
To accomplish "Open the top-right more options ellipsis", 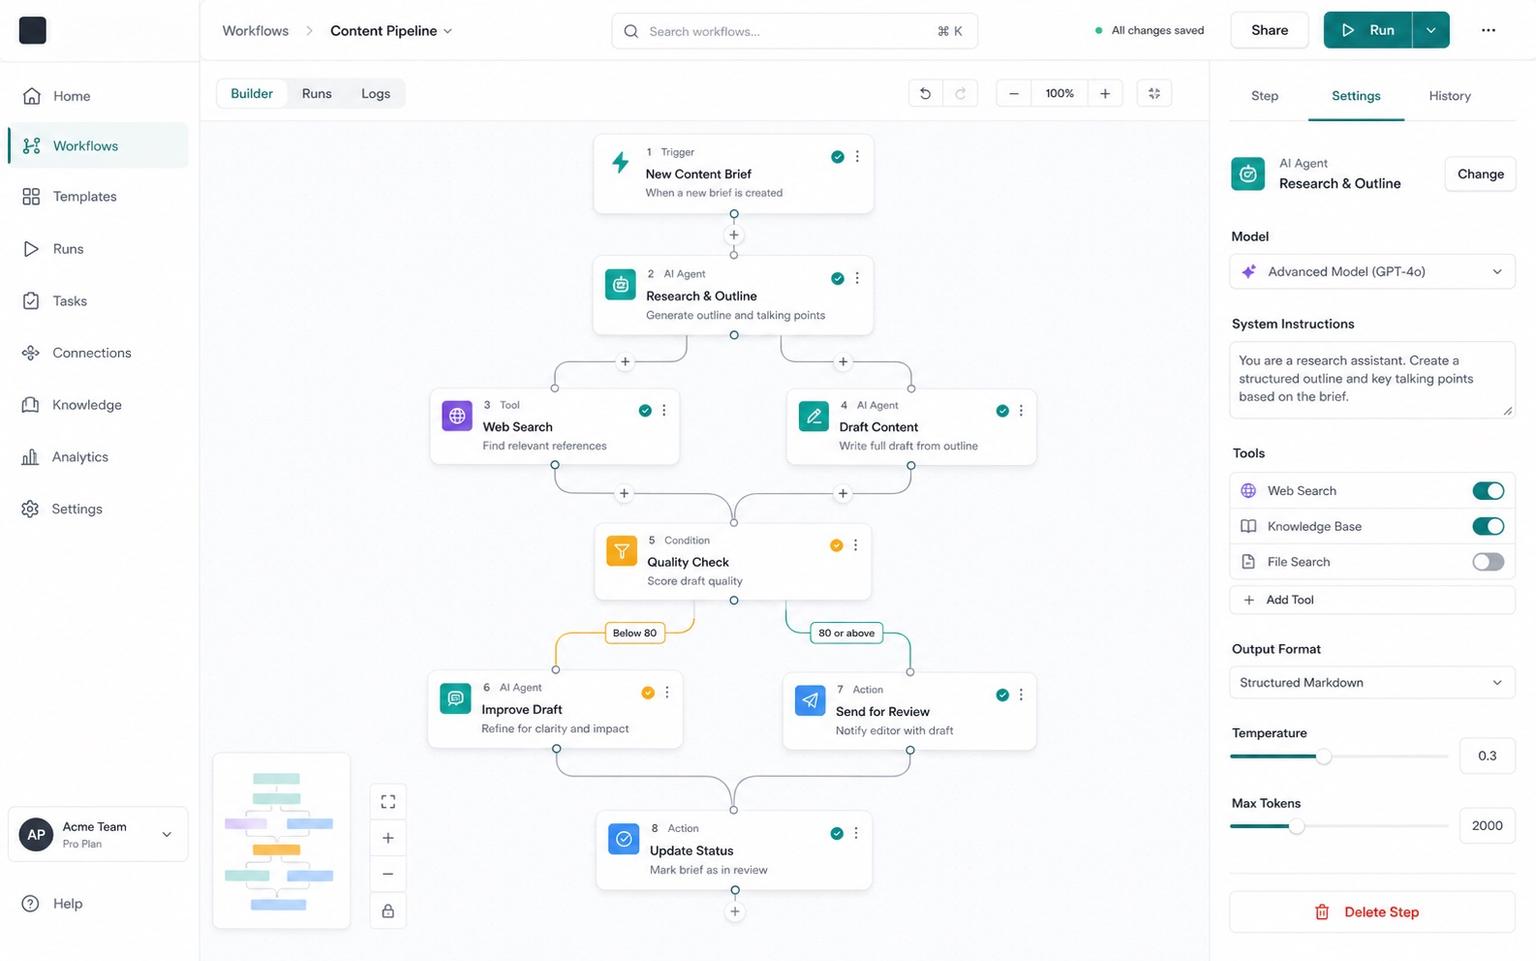I will 1488,31.
